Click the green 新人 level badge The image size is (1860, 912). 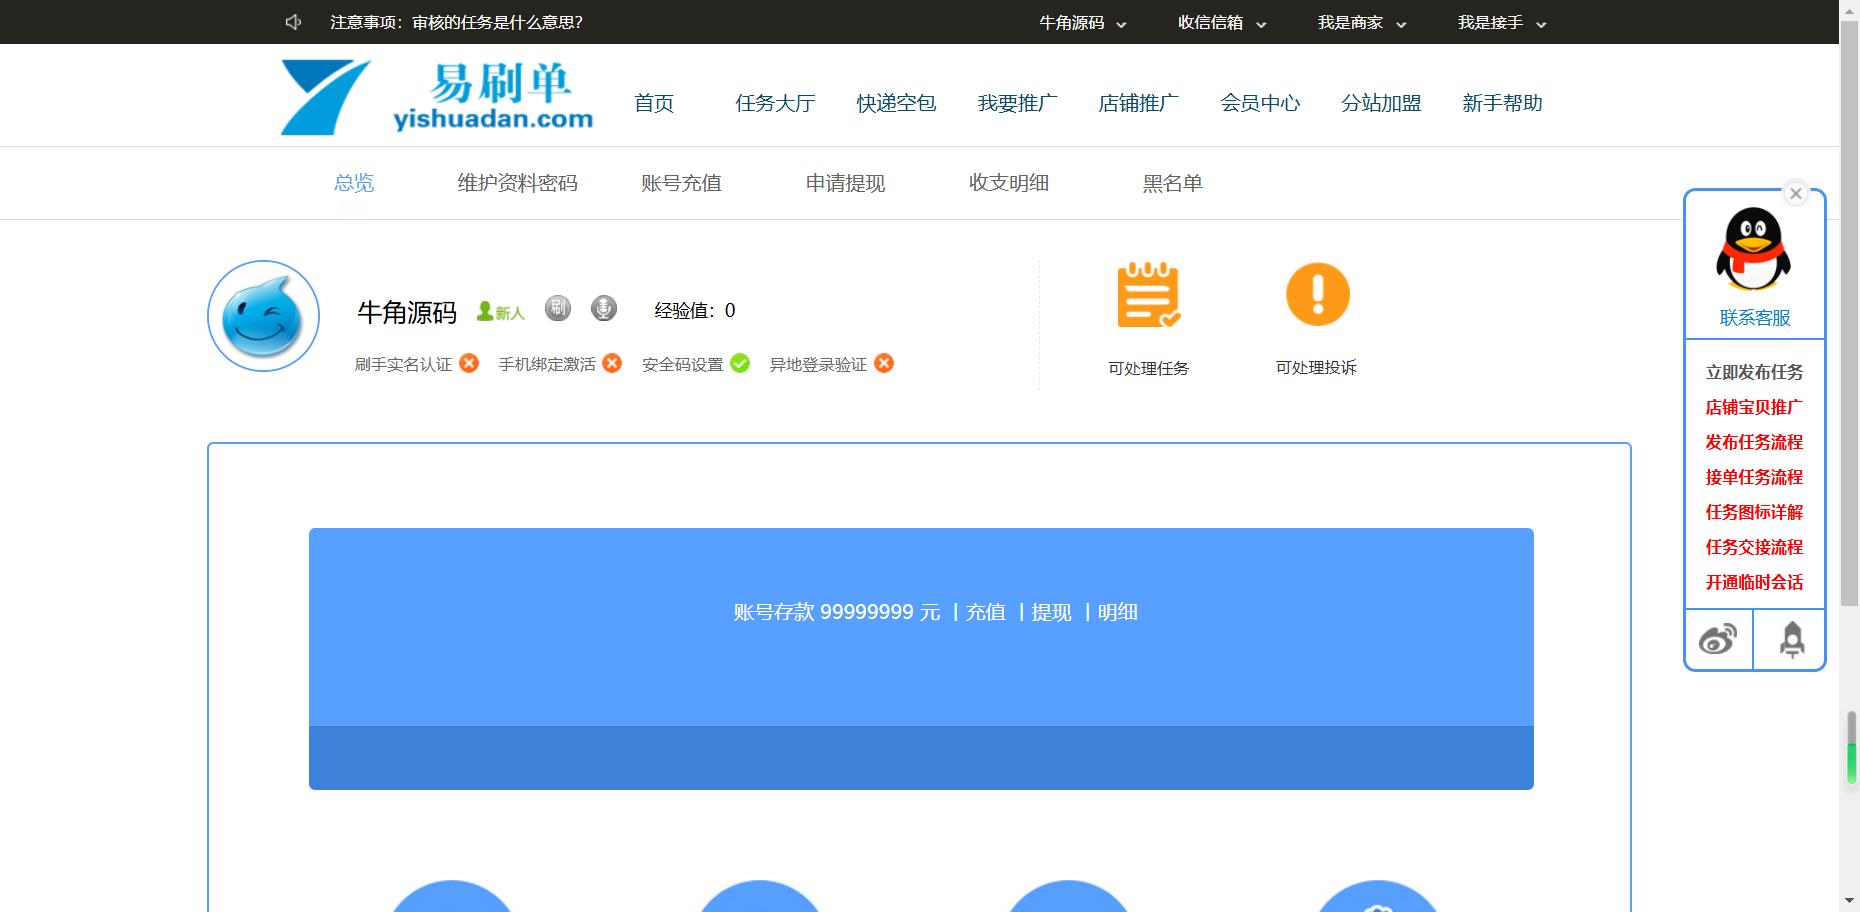pyautogui.click(x=500, y=312)
